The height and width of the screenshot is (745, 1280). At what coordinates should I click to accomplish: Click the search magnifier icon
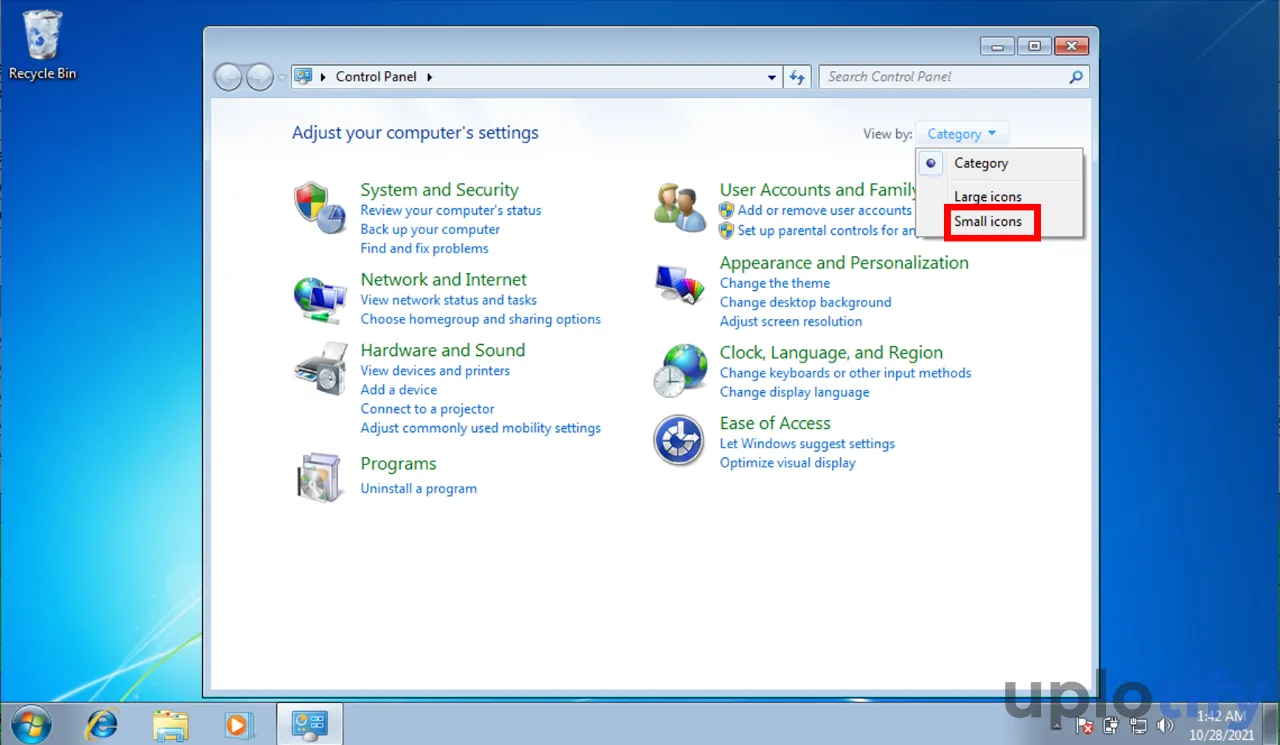tap(1076, 77)
